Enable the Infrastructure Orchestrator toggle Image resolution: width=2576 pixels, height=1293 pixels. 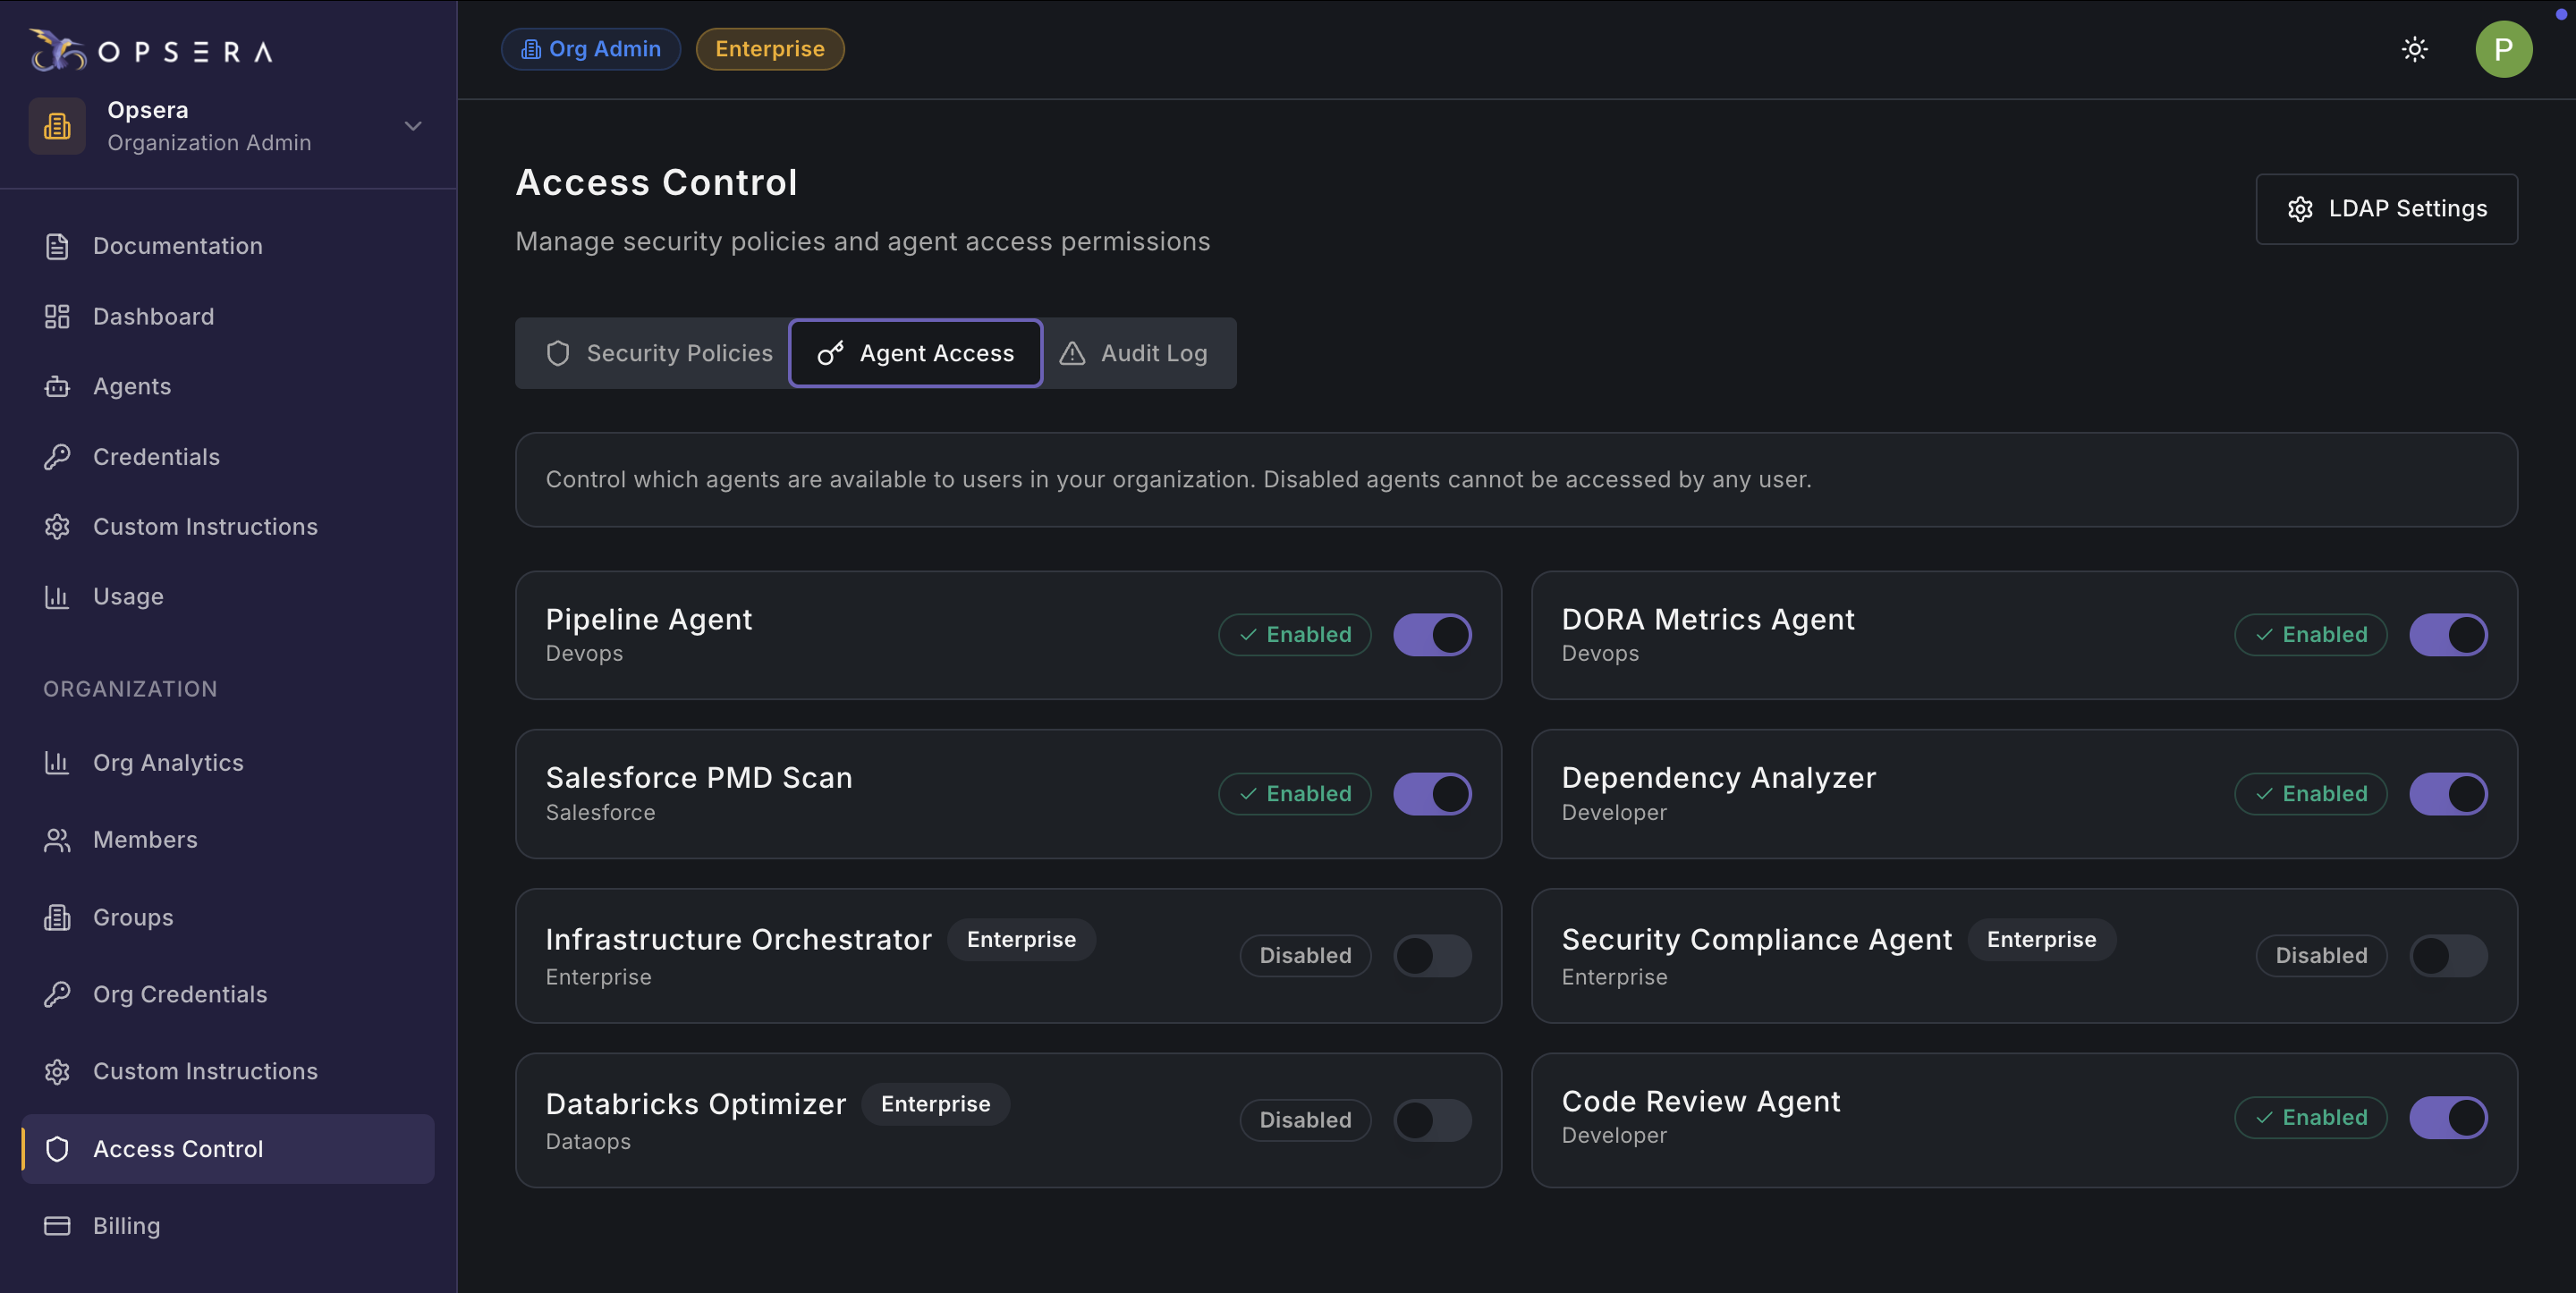tap(1432, 956)
